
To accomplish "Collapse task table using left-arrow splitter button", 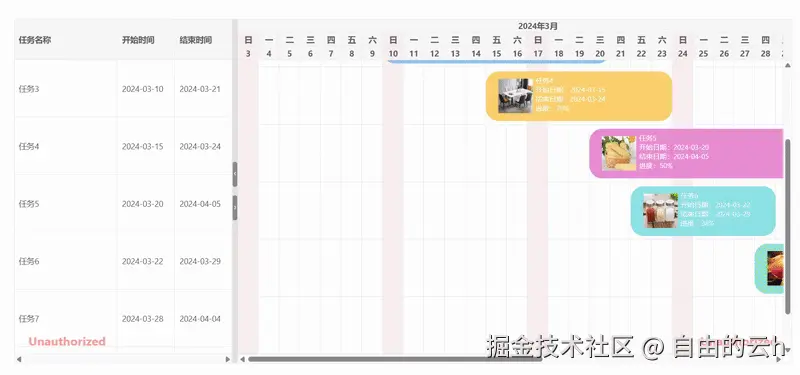I will 235,174.
